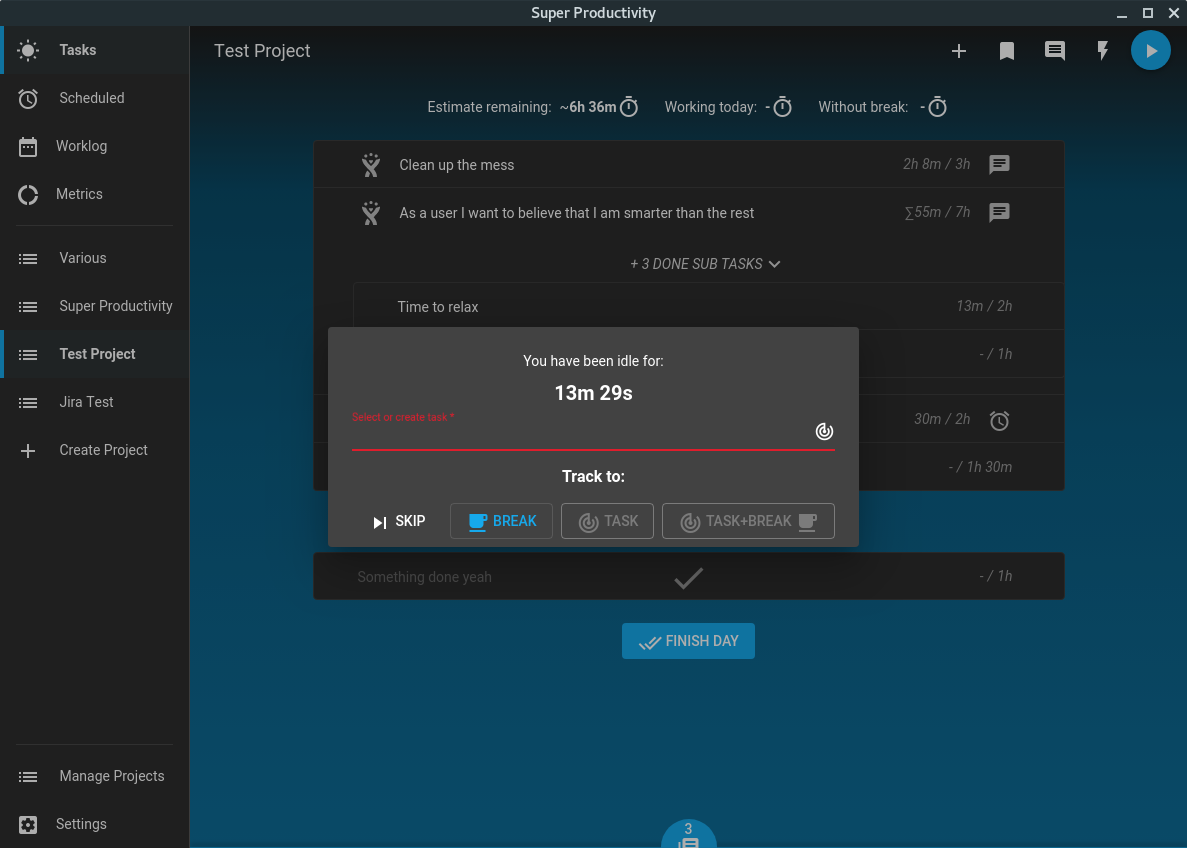The image size is (1187, 848).
Task: Open notes icon for Clean up the mess
Action: click(x=999, y=164)
